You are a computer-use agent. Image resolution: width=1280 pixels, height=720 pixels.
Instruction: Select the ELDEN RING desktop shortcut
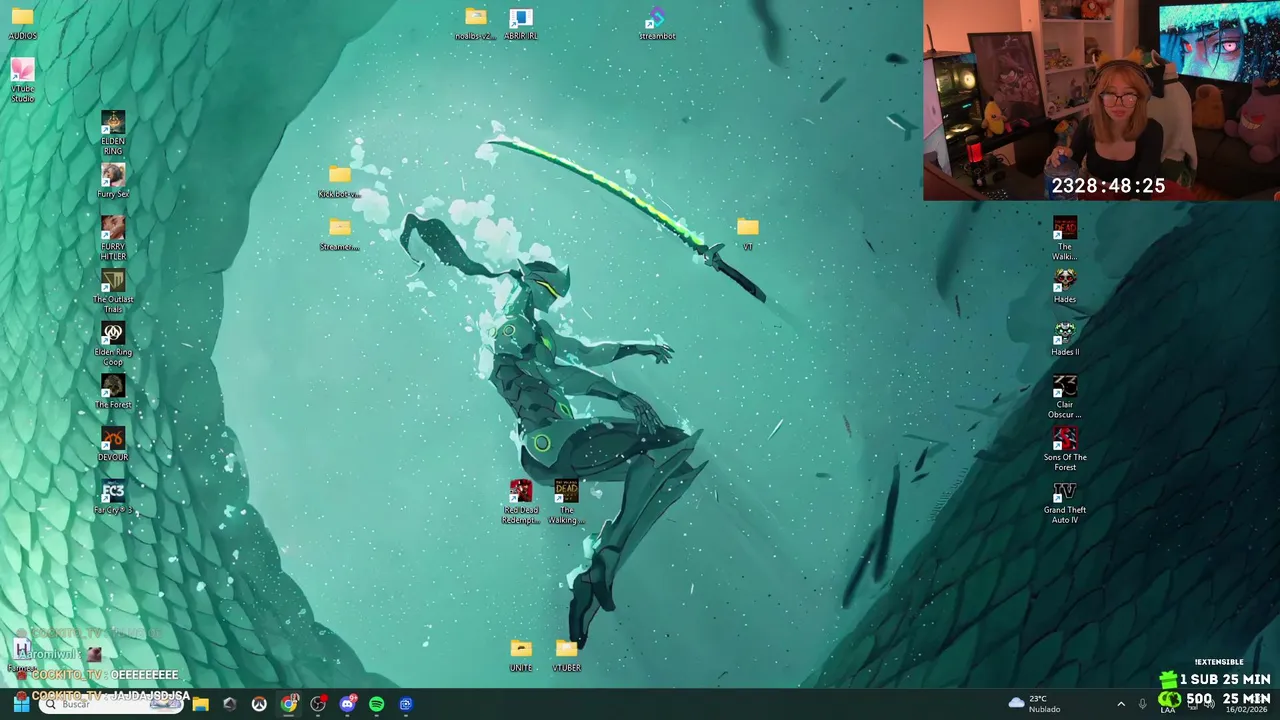[x=113, y=134]
